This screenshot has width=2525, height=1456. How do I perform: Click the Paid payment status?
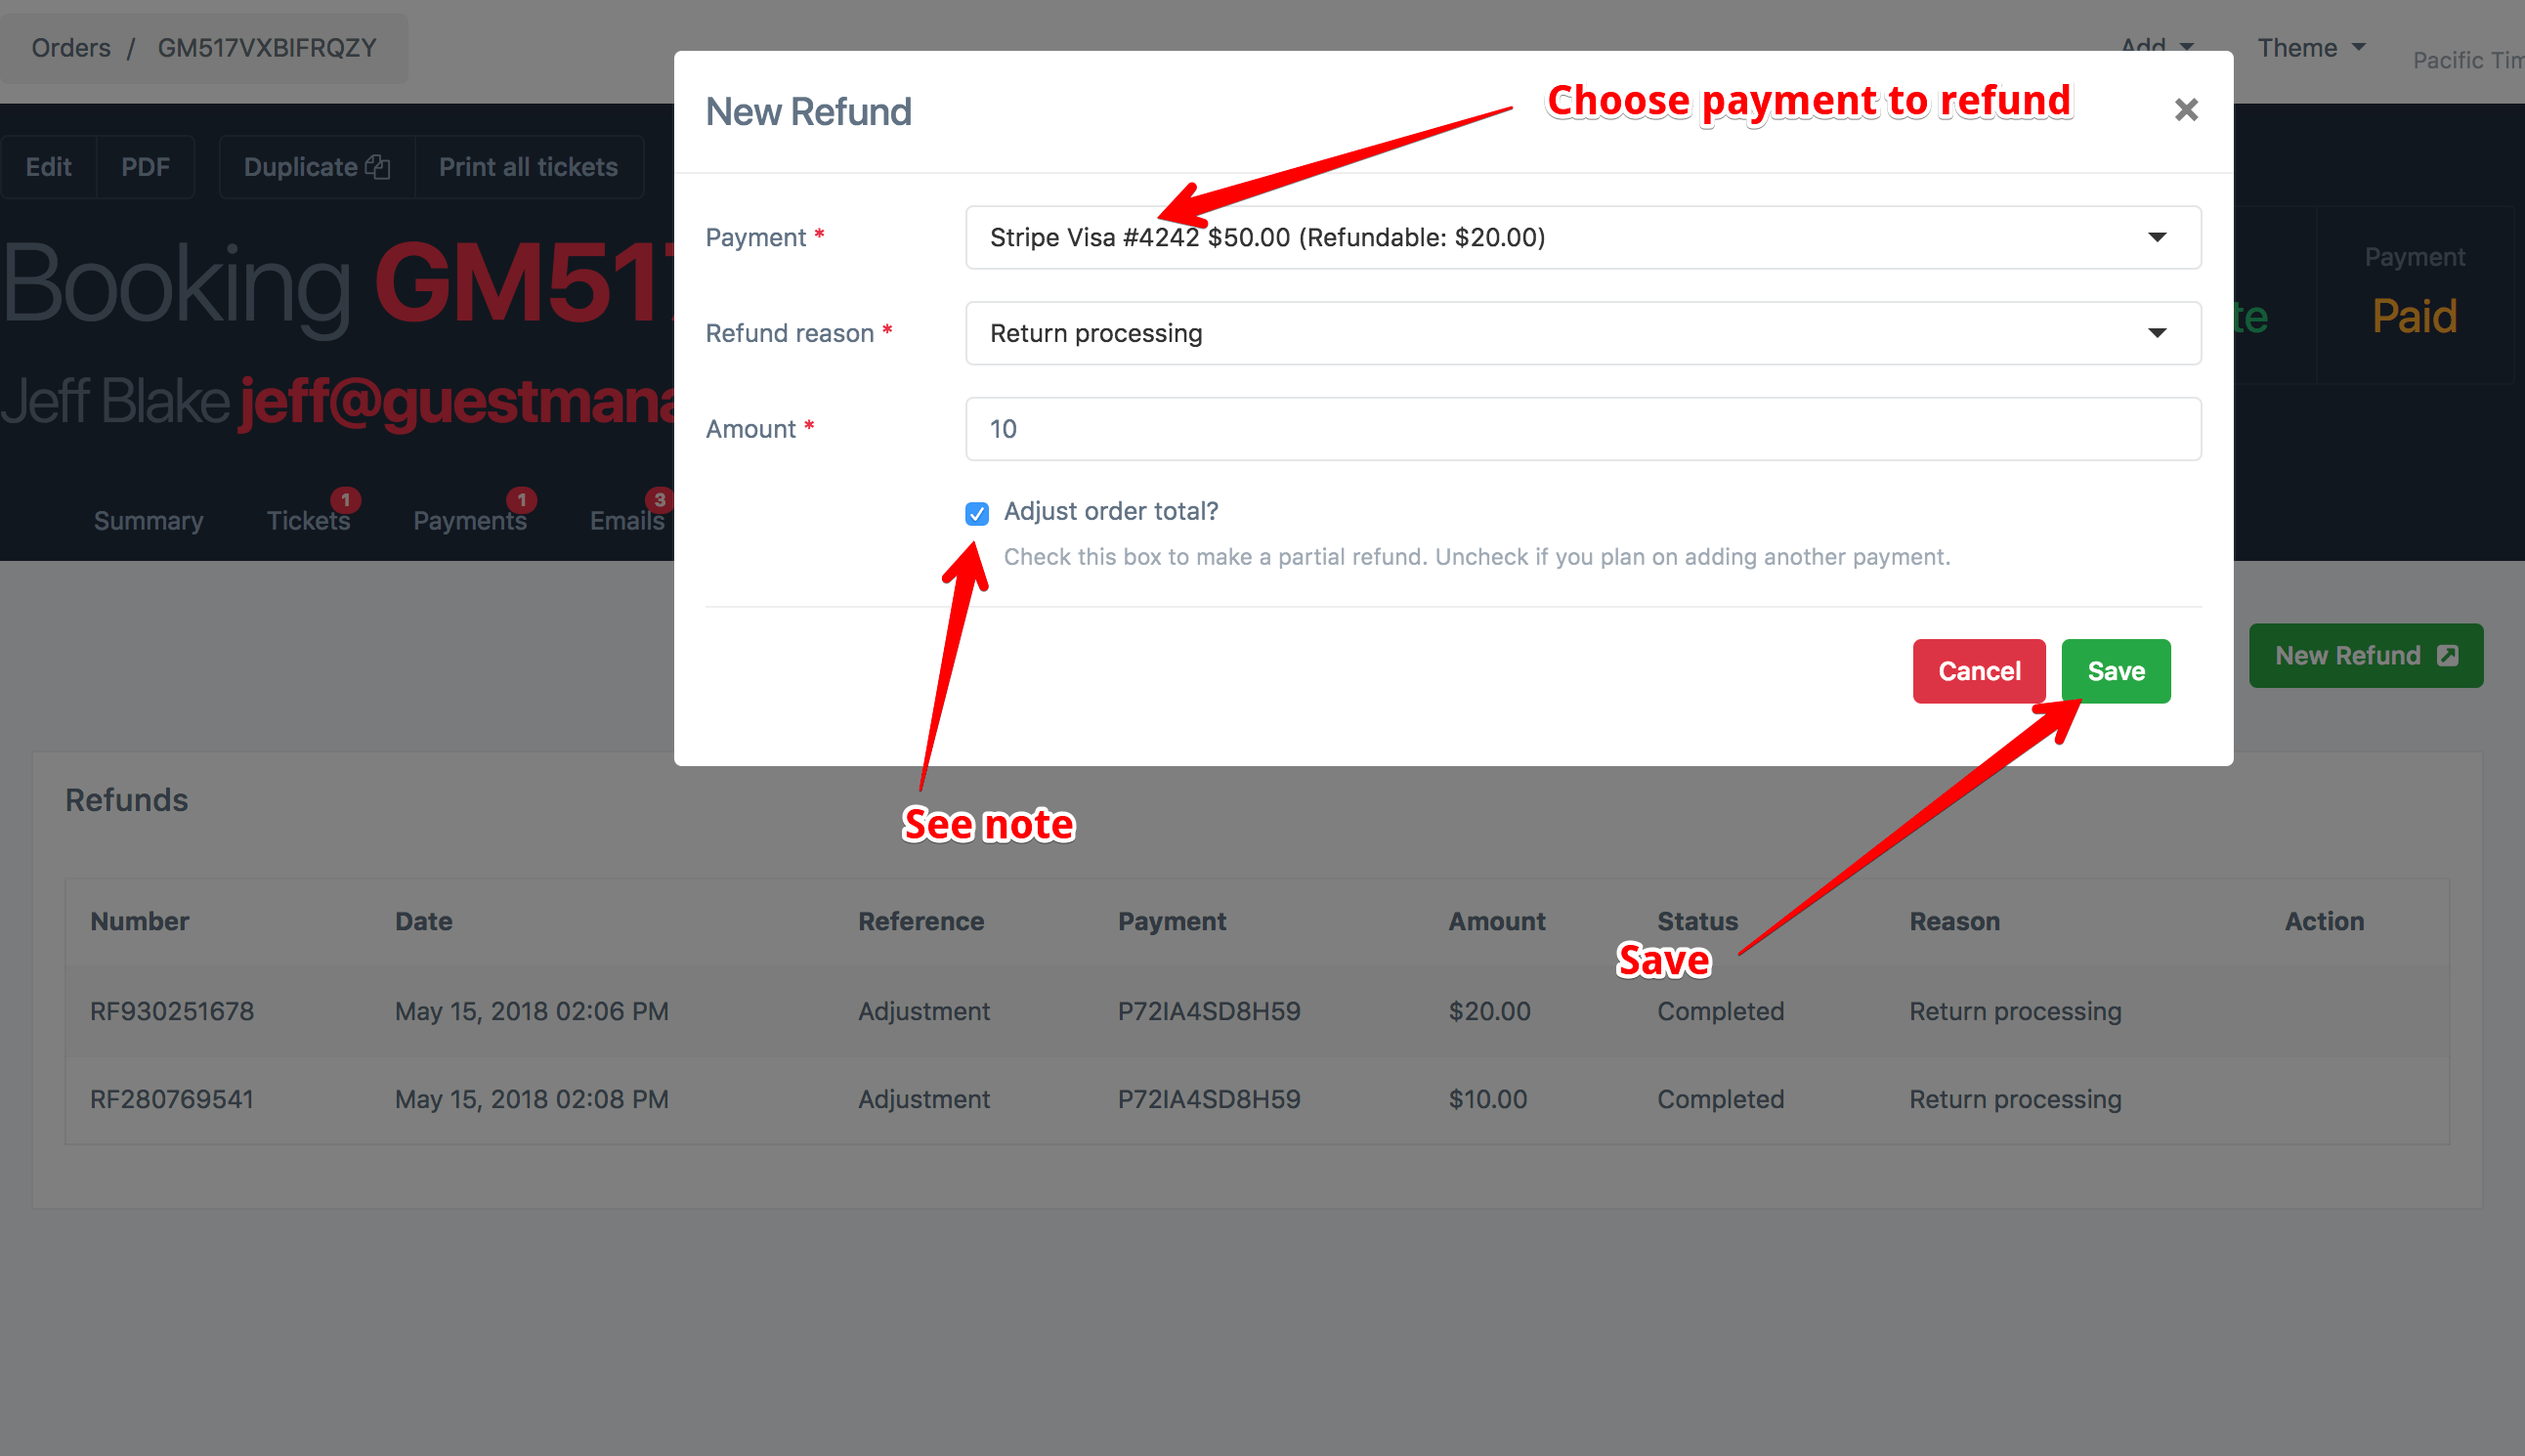click(x=2414, y=317)
